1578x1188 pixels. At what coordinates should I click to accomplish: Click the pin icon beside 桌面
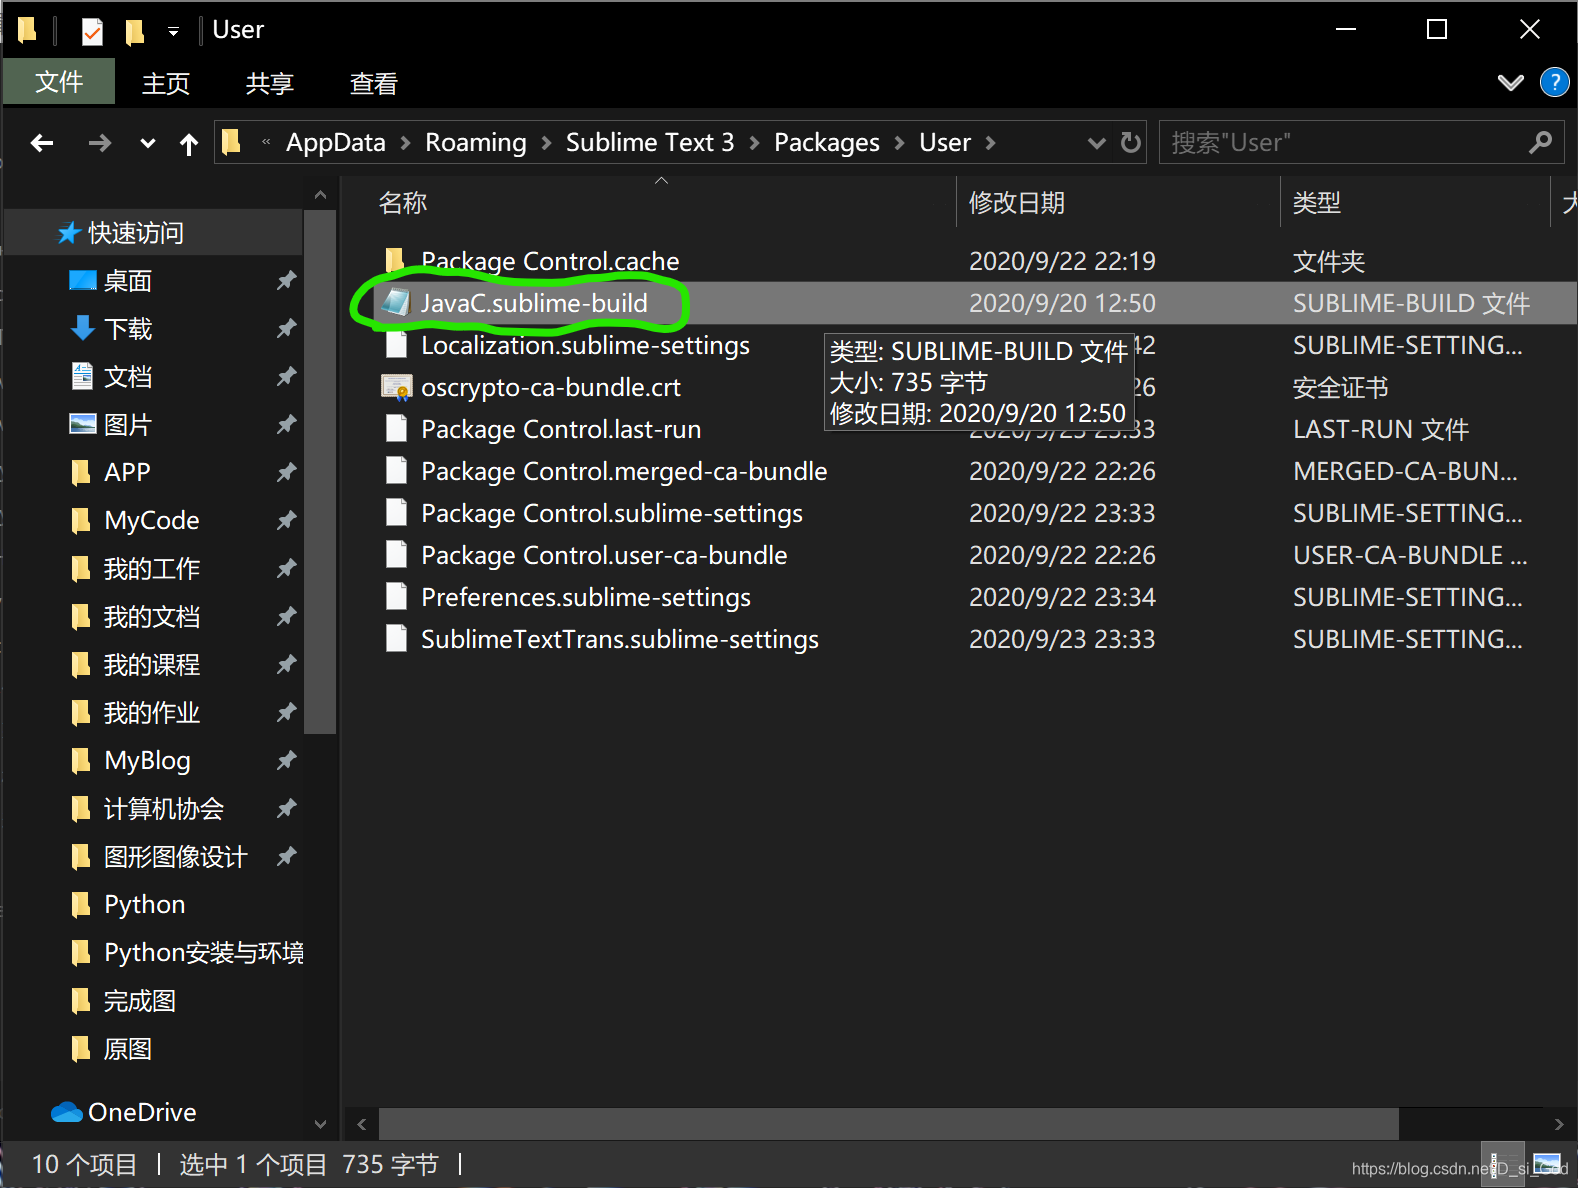[x=286, y=281]
